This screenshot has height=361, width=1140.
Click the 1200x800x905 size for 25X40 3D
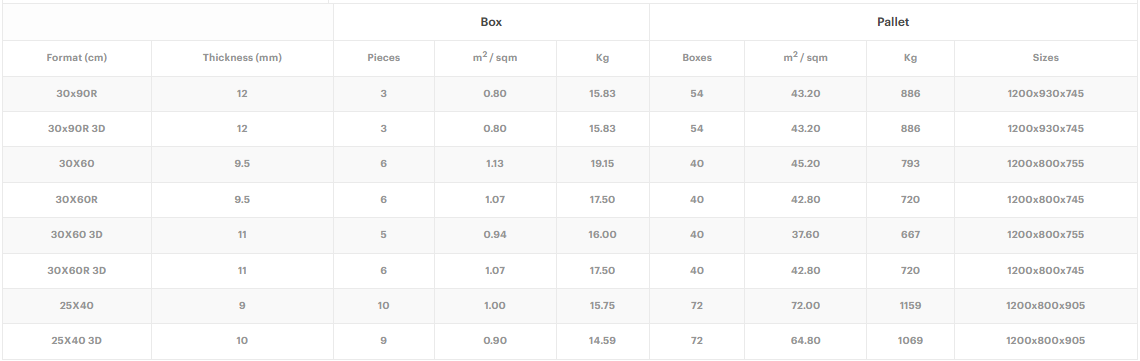coord(1045,341)
